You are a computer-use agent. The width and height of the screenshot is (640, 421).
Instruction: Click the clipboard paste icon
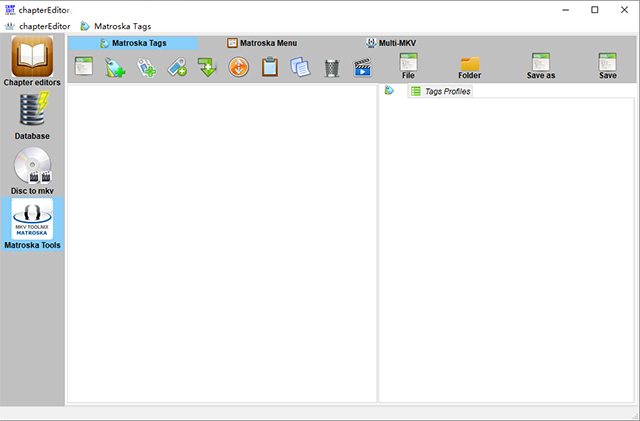[270, 67]
